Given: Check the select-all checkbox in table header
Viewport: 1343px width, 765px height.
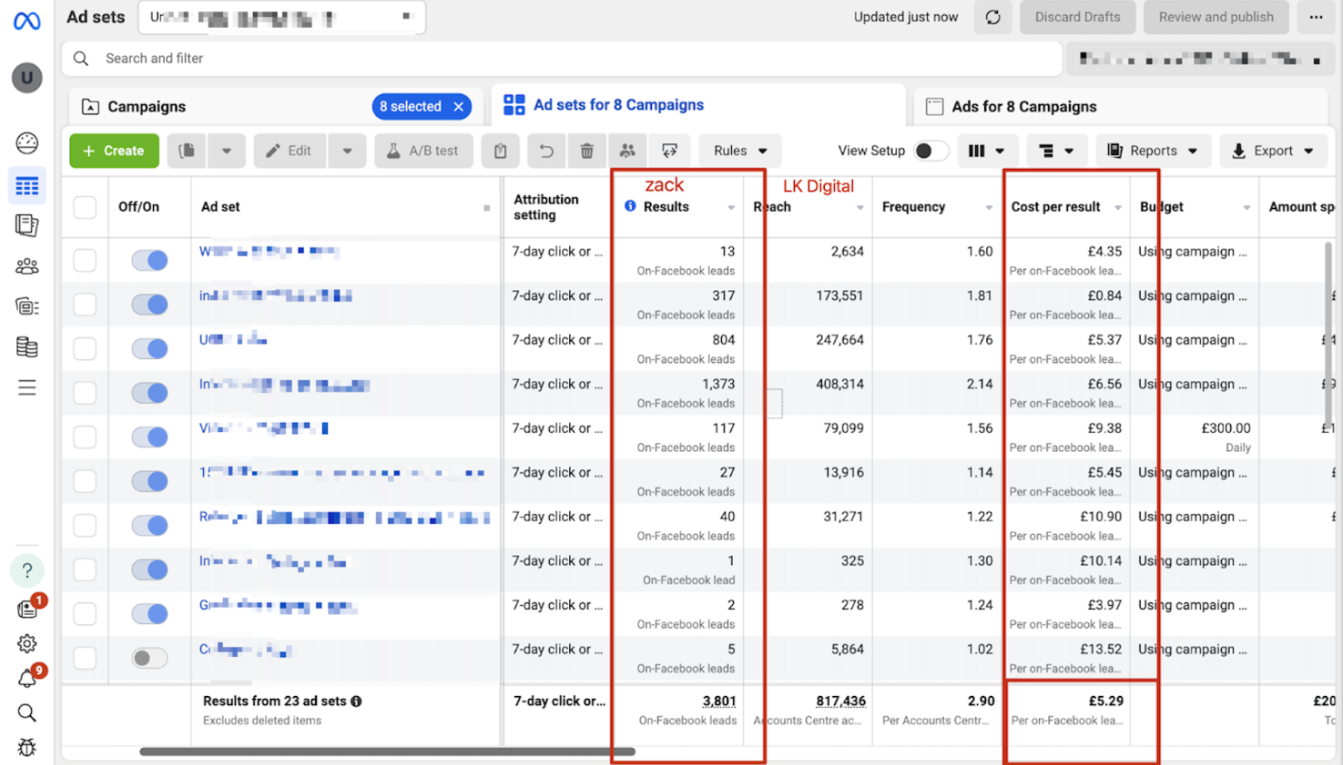Looking at the screenshot, I should click(85, 207).
